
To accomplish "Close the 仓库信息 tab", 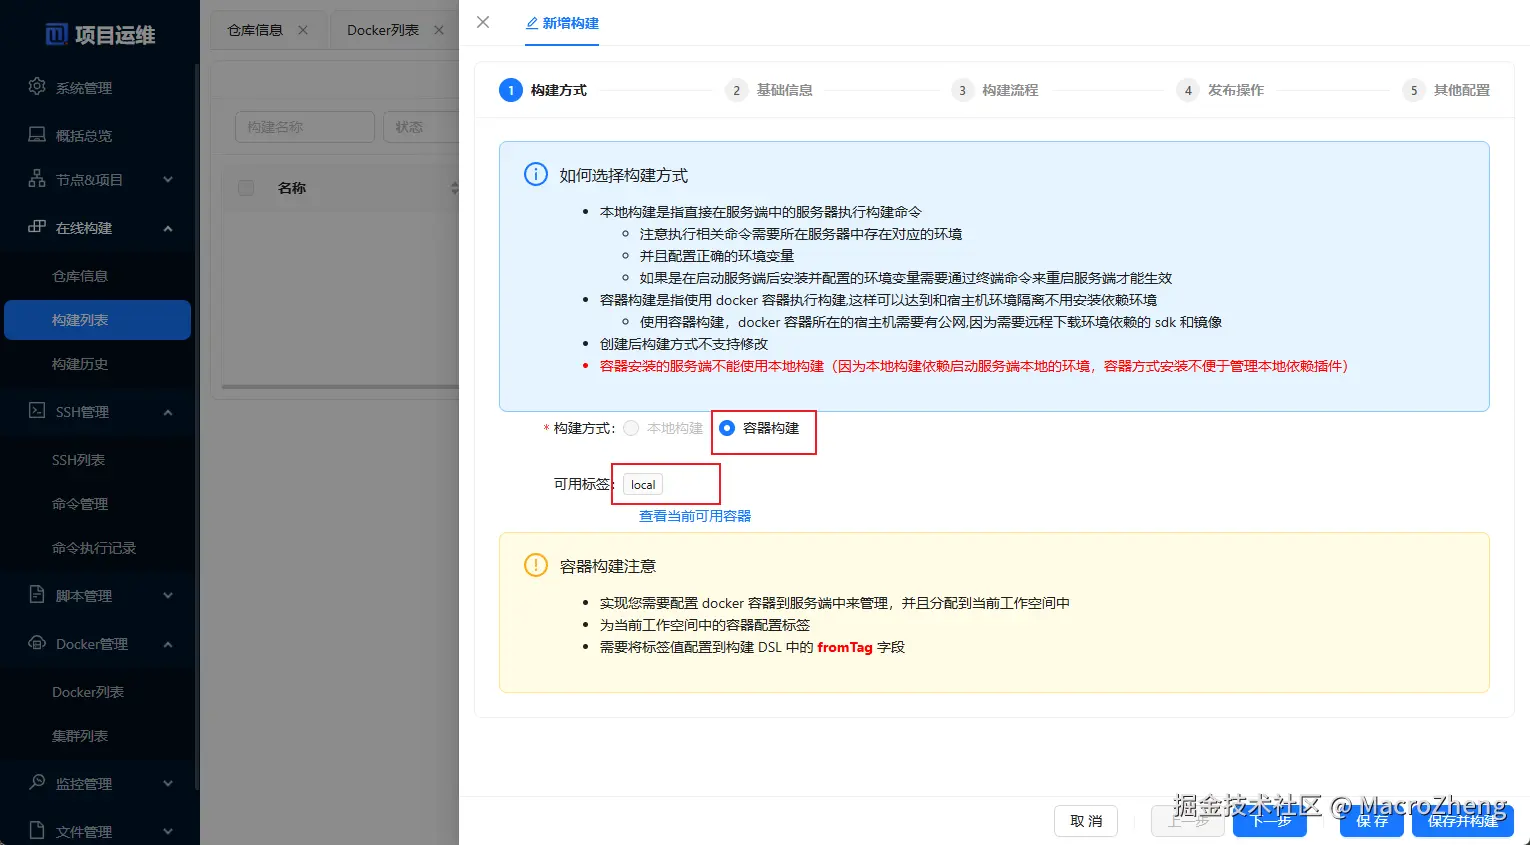I will (x=303, y=30).
